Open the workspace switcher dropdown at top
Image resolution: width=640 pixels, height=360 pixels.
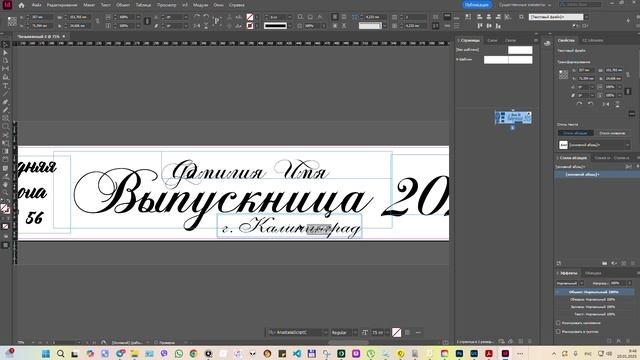pos(525,5)
